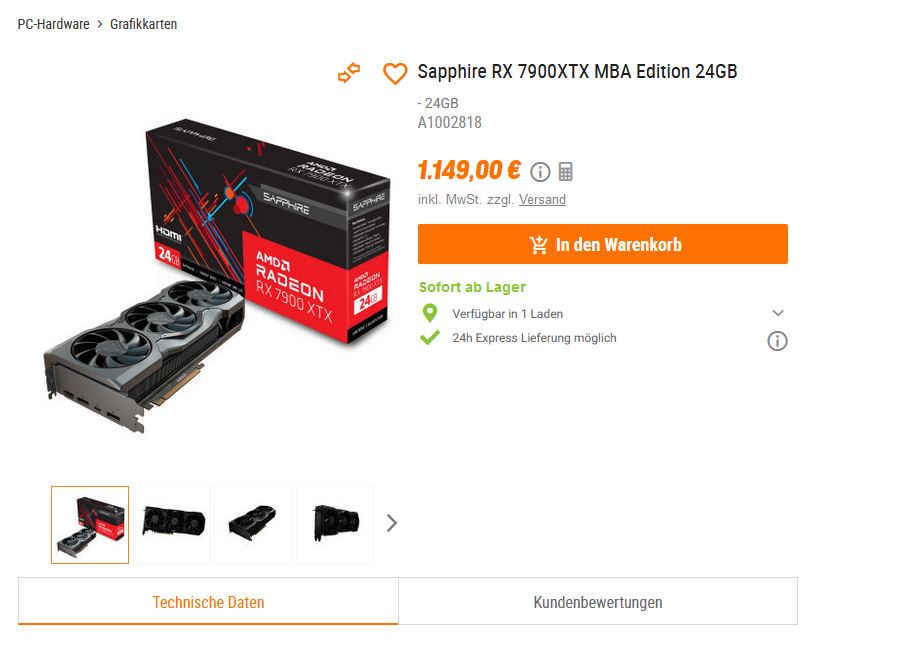Image resolution: width=917 pixels, height=648 pixels.
Task: Click In den Warenkorb button
Action: pos(602,244)
